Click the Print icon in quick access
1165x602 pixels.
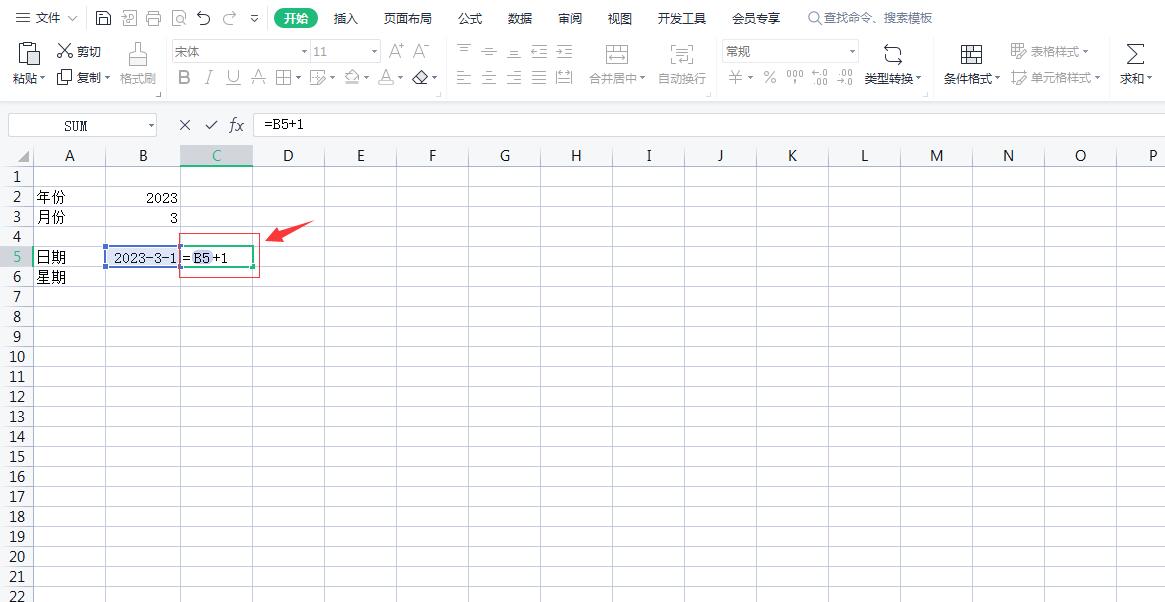(x=153, y=16)
